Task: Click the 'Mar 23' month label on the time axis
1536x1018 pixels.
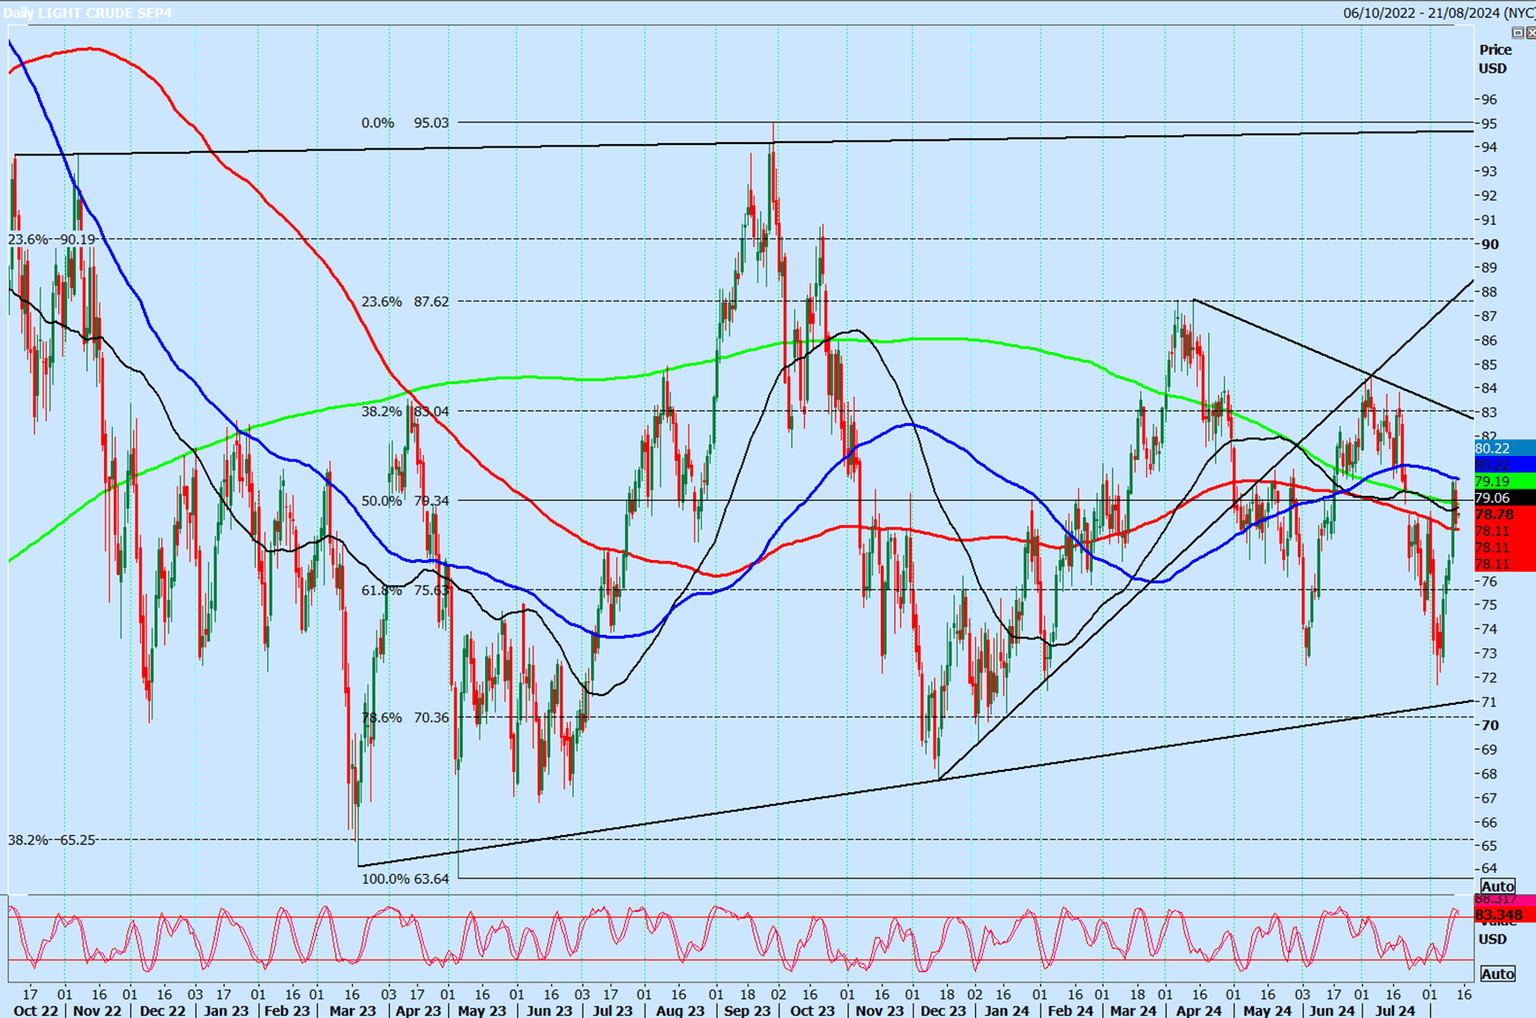Action: pos(353,1010)
